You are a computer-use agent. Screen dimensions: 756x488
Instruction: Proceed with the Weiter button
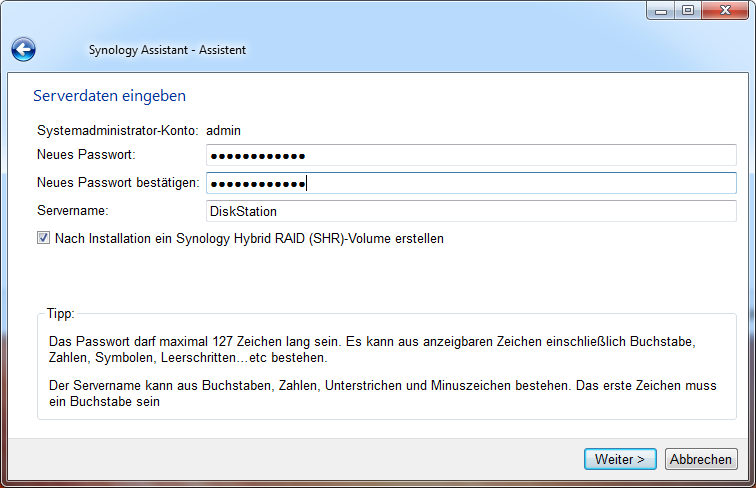(620, 459)
